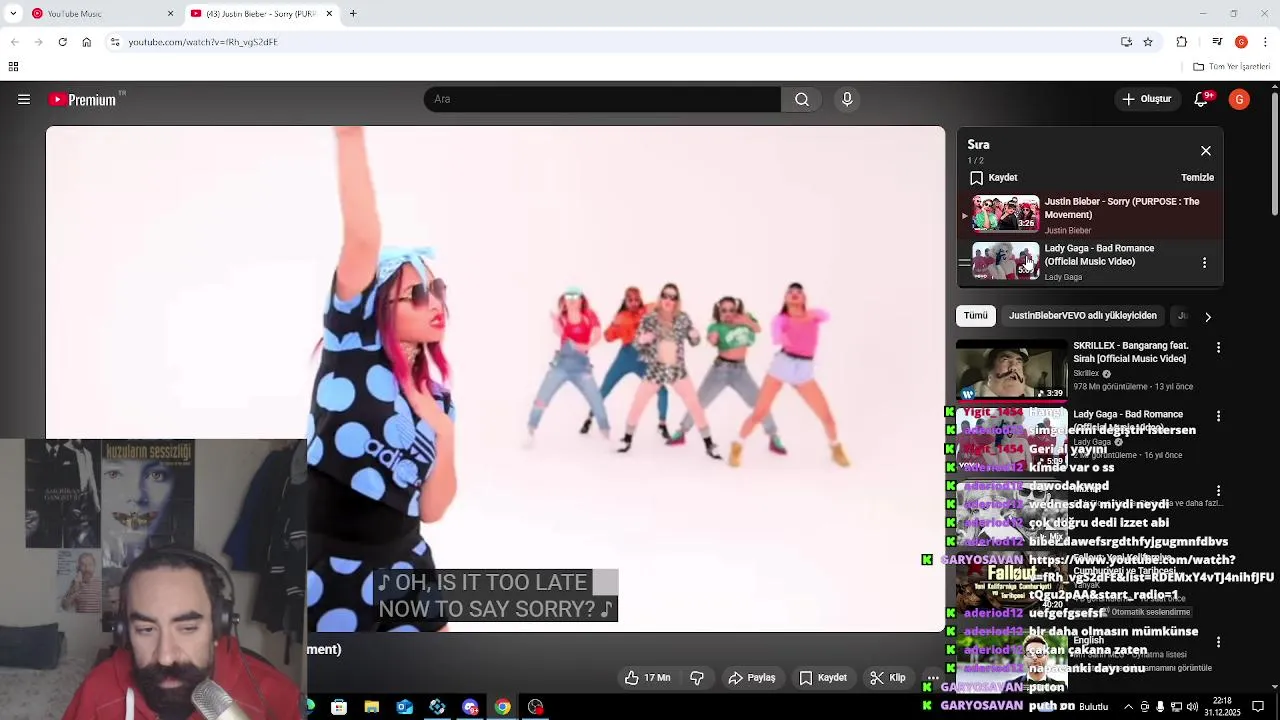Viewport: 1280px width, 720px height.
Task: Click the search magnifier button
Action: [802, 99]
